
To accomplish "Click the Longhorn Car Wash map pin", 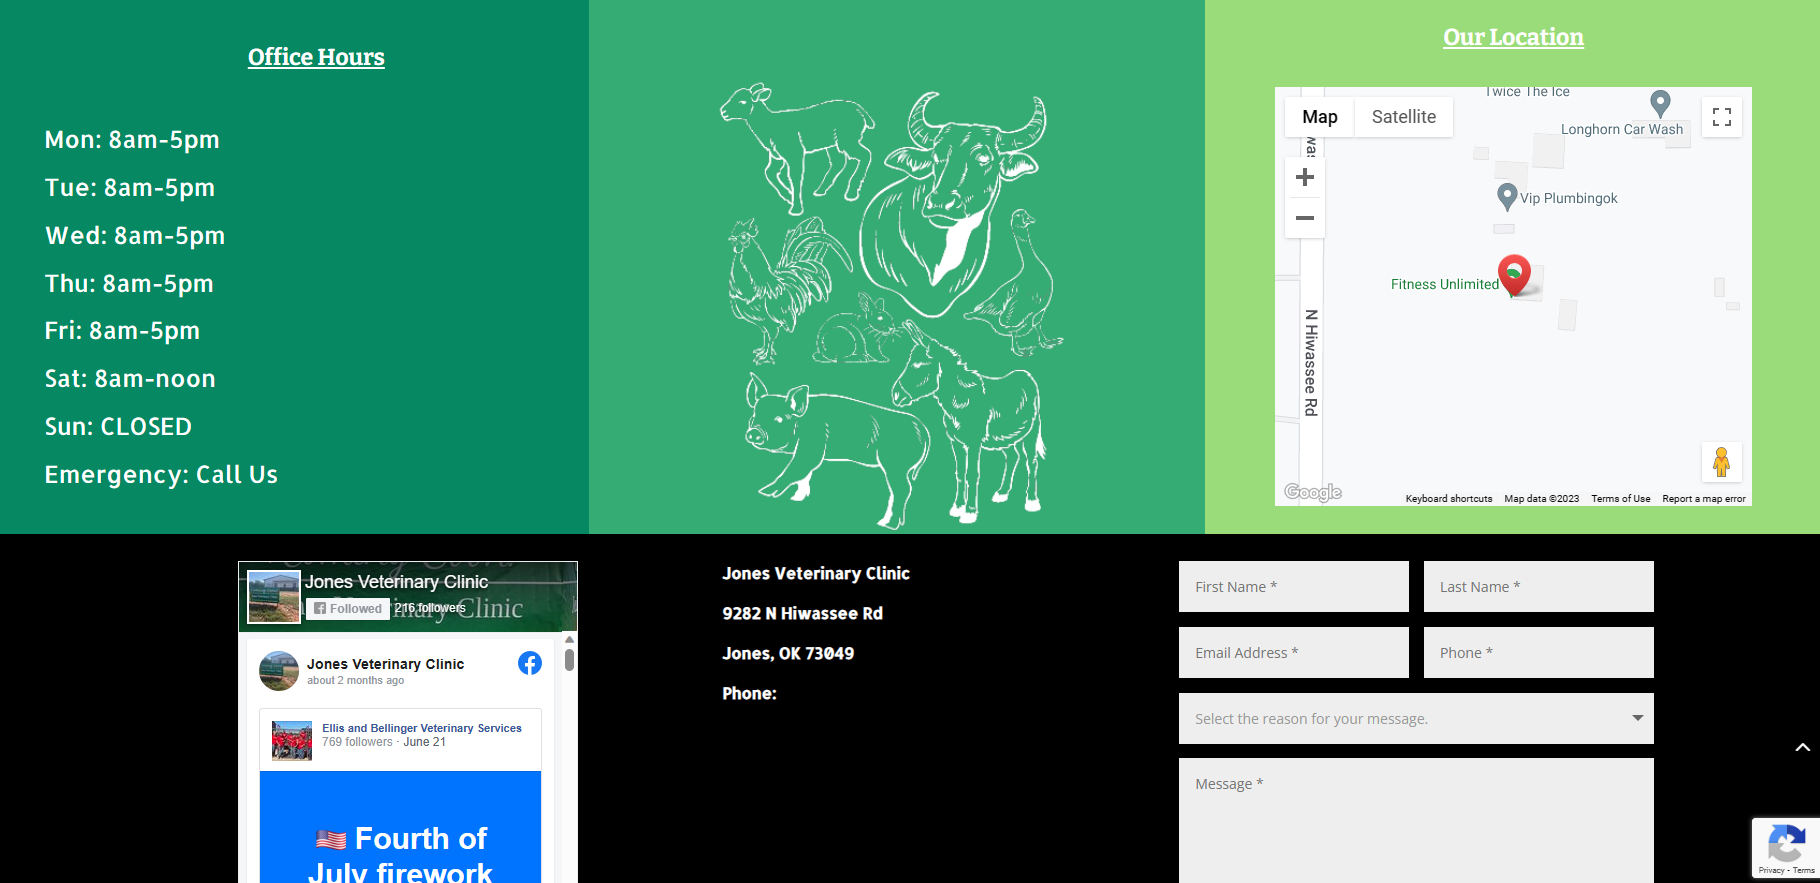I will coord(1660,103).
